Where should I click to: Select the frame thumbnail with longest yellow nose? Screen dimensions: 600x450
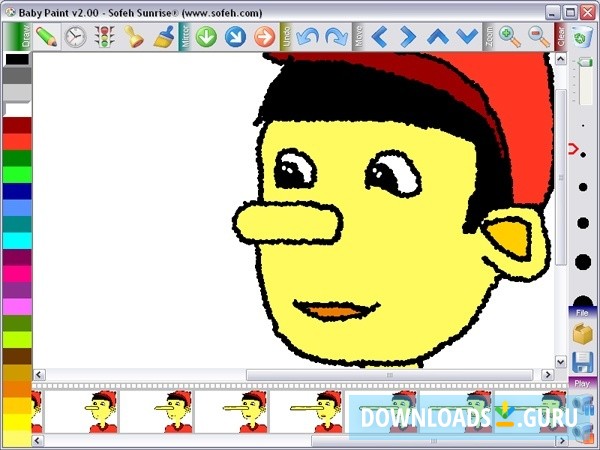[307, 412]
